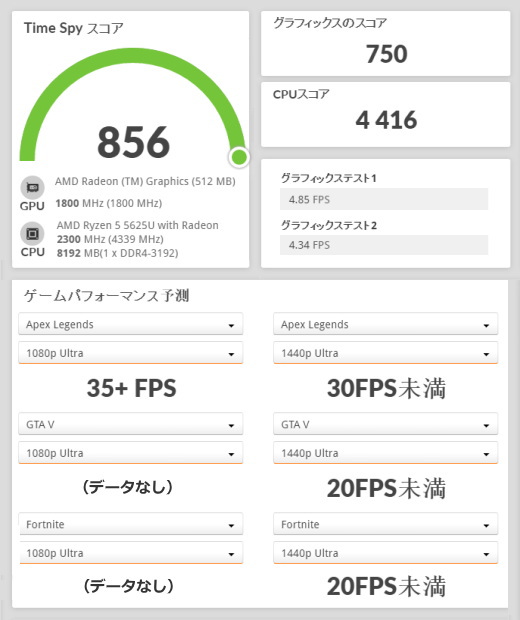520x620 pixels.
Task: Click the AMD Ryzen 5 5625U text
Action: click(138, 225)
